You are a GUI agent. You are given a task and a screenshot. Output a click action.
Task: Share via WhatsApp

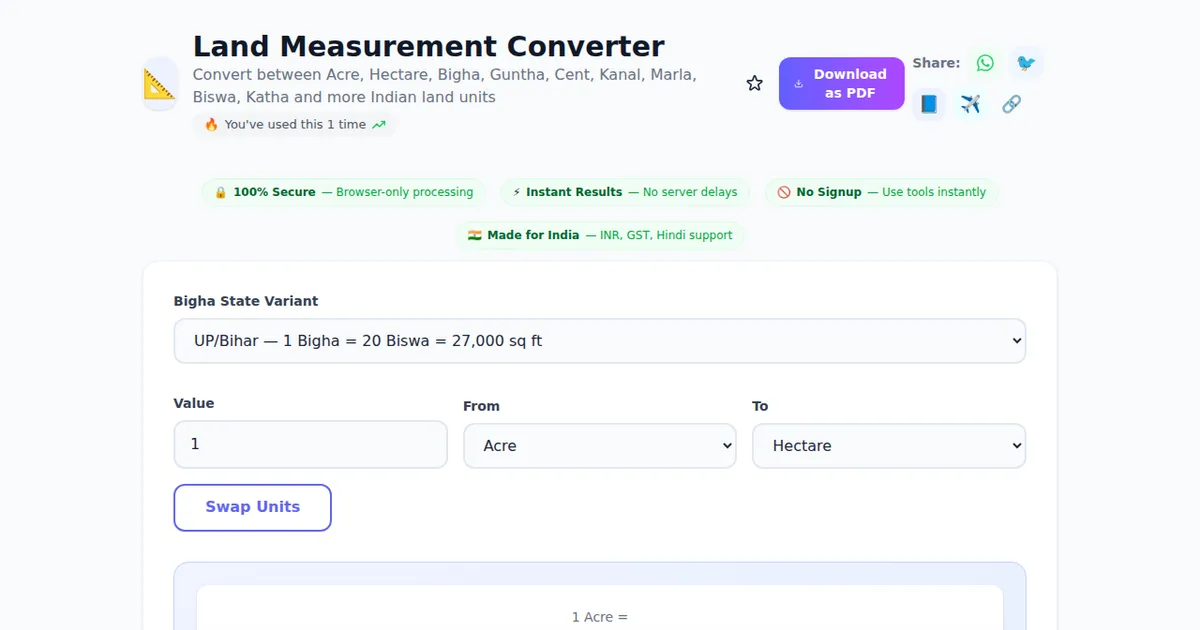985,62
